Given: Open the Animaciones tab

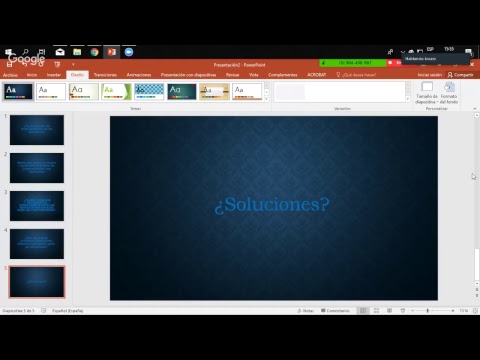Looking at the screenshot, I should [139, 75].
